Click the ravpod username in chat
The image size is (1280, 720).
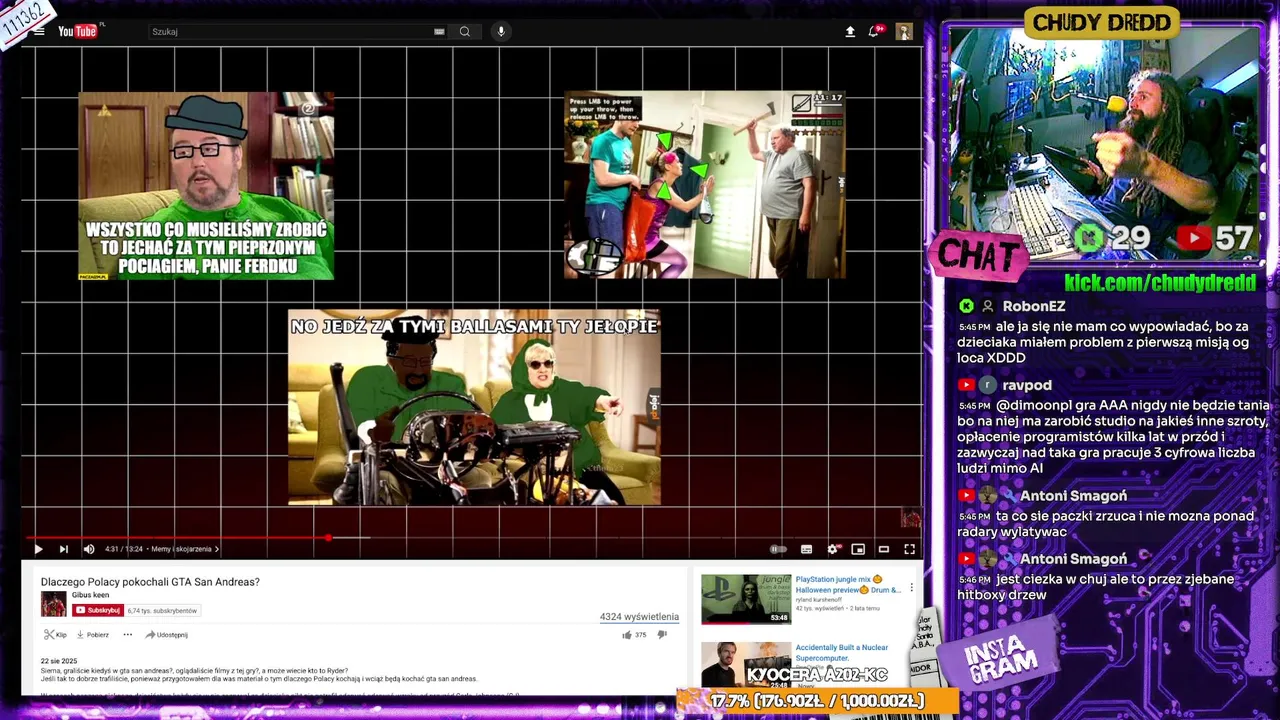pos(1027,385)
